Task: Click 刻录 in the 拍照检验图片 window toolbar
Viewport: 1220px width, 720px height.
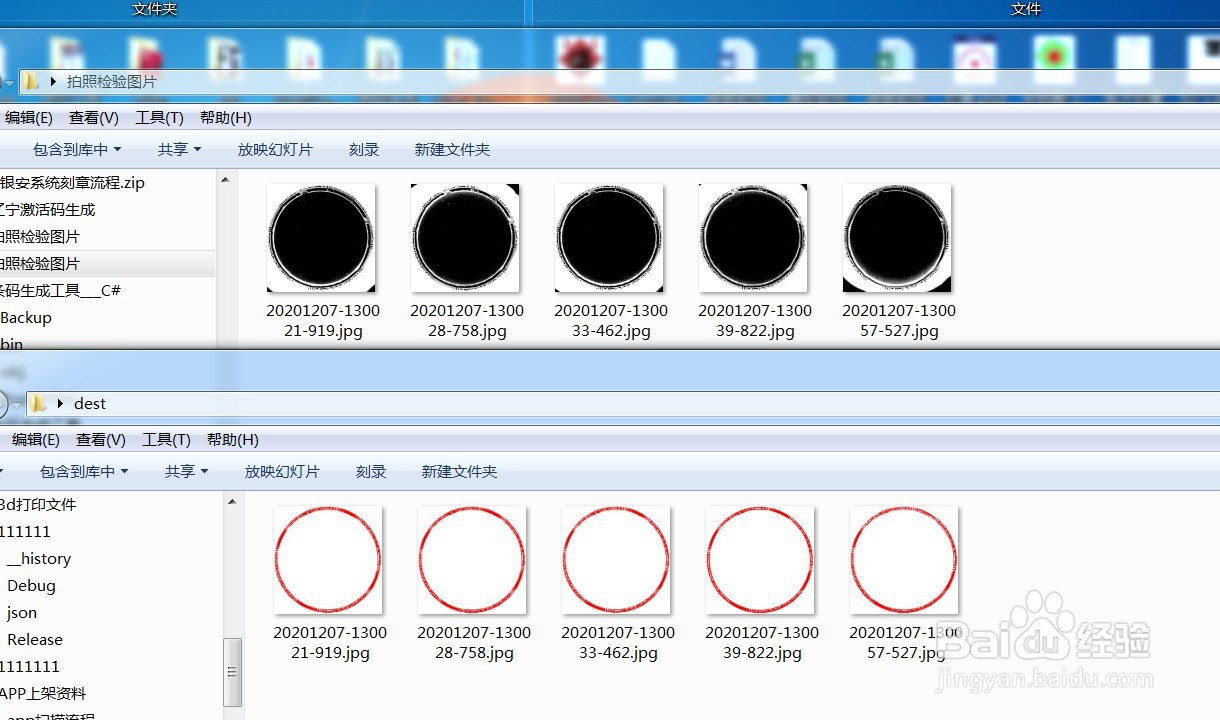Action: point(364,150)
